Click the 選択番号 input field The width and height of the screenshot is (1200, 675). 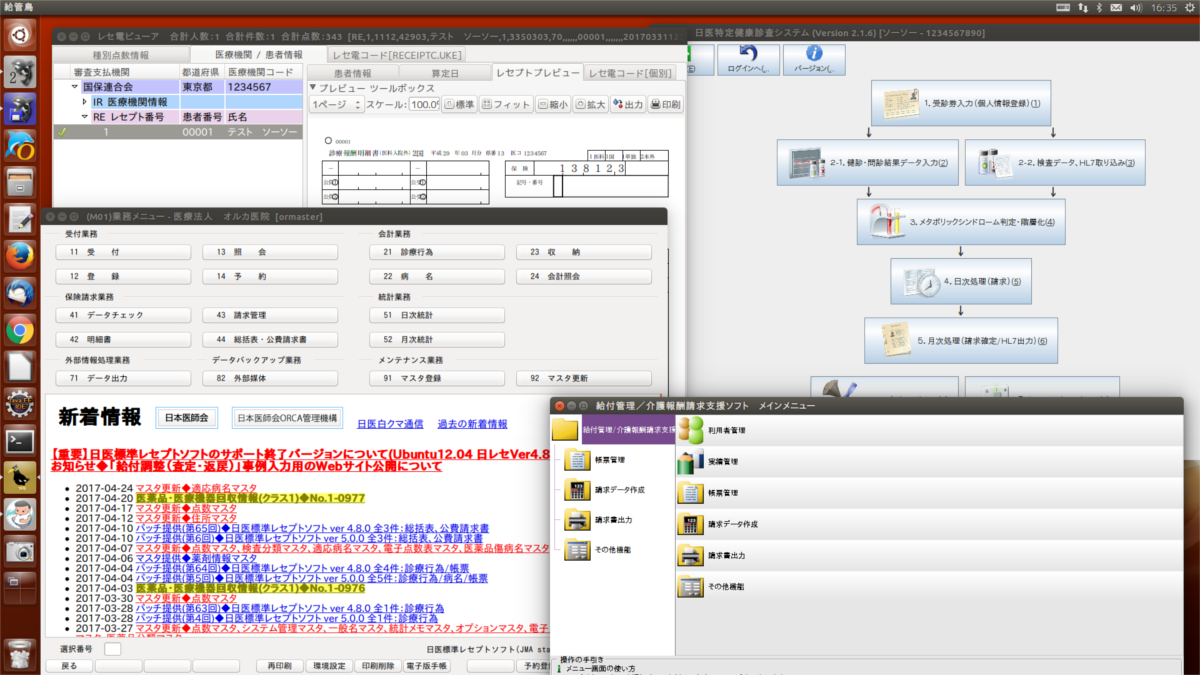coord(114,649)
